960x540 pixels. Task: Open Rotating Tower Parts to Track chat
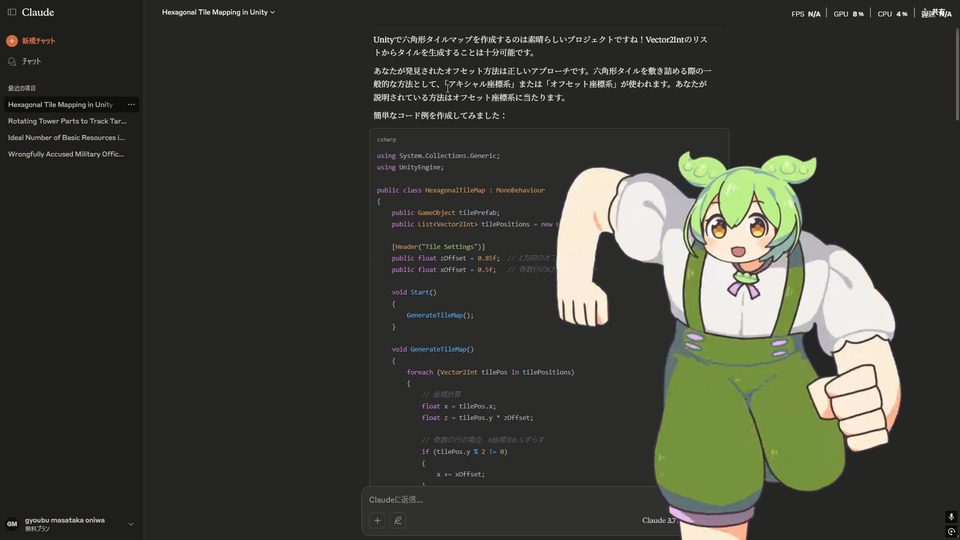coord(67,121)
